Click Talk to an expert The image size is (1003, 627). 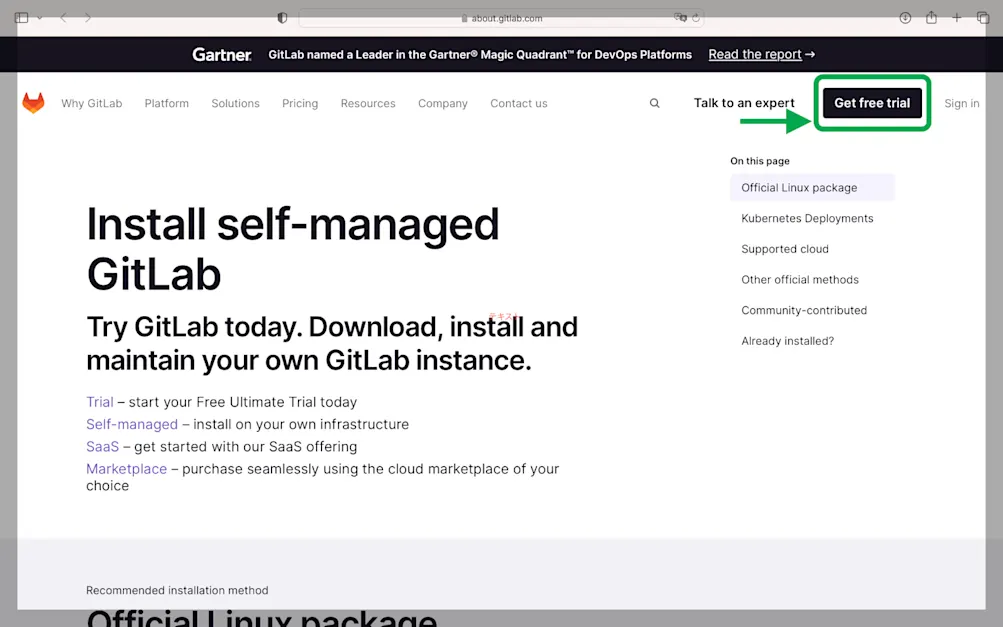pyautogui.click(x=744, y=103)
